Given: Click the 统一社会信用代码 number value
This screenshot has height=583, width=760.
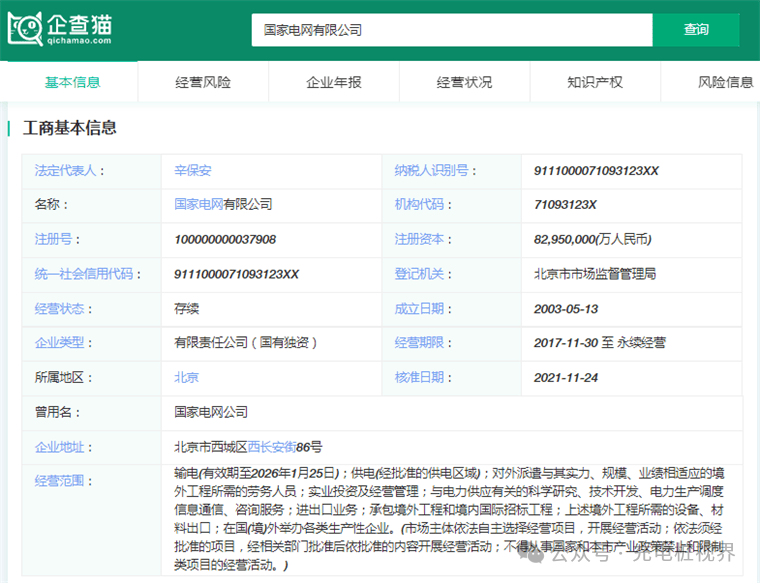Looking at the screenshot, I should pos(236,274).
